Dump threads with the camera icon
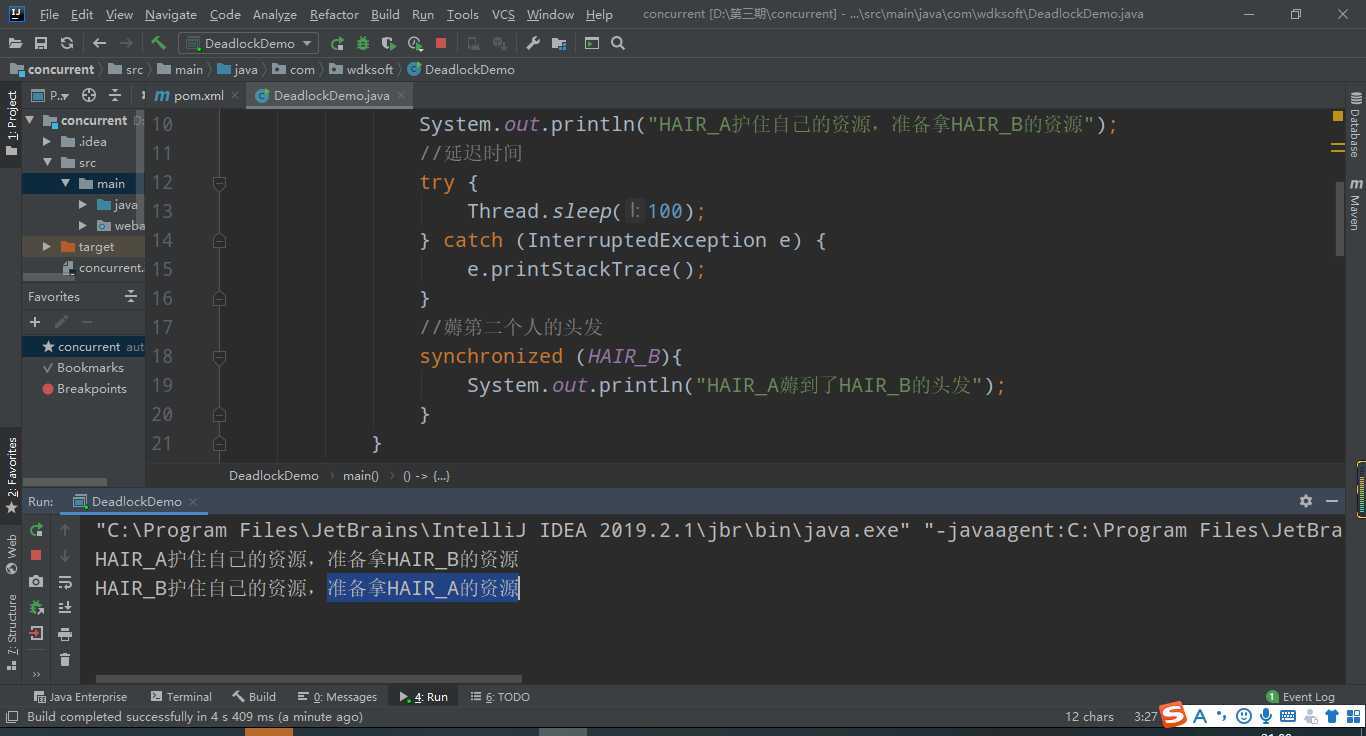Screen dimensions: 1366x736 (x=36, y=581)
